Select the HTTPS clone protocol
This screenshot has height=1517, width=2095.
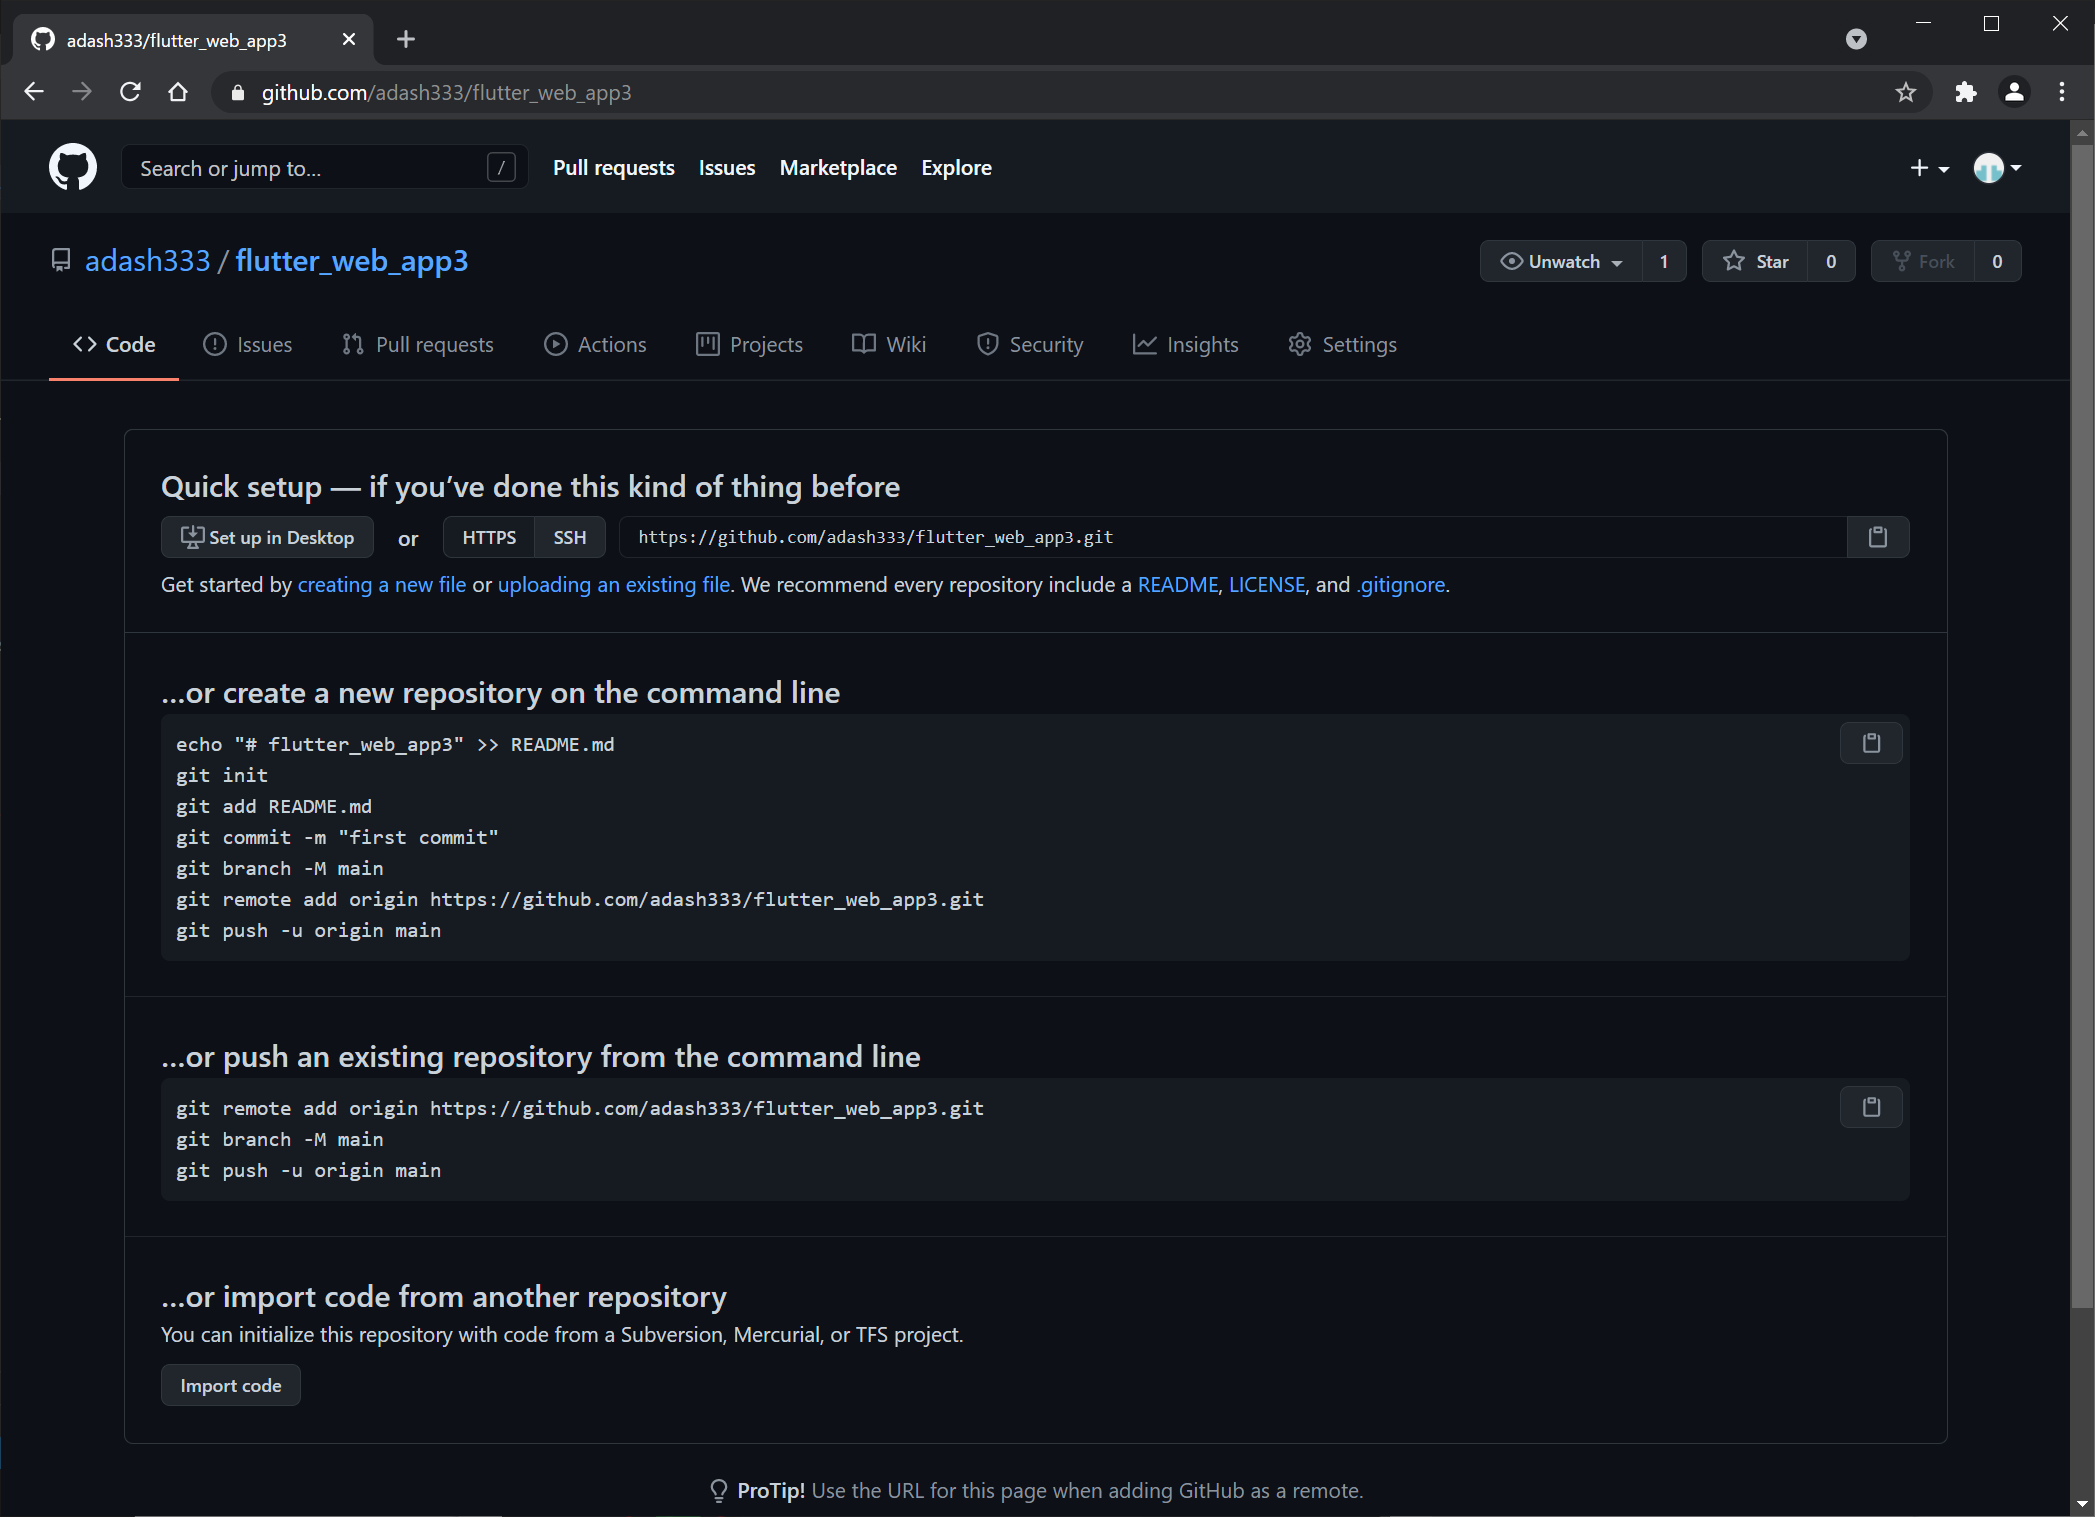[489, 537]
